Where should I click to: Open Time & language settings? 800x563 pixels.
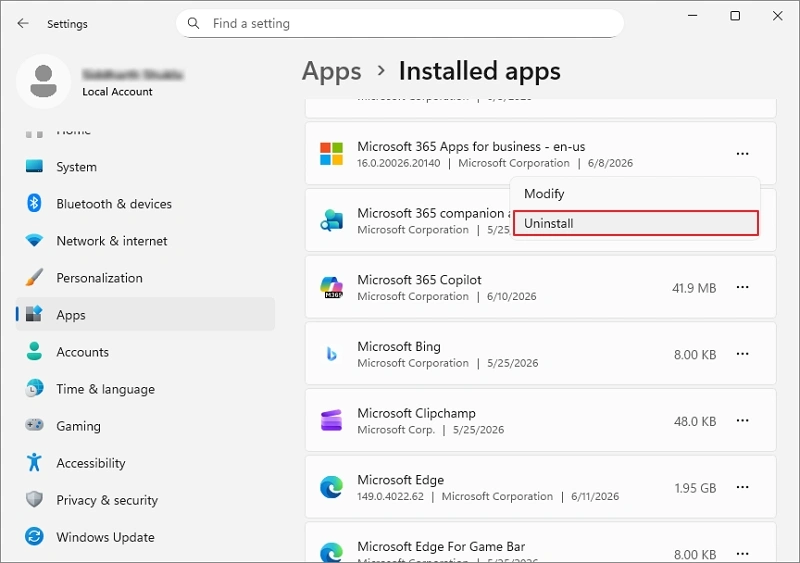[x=145, y=389]
